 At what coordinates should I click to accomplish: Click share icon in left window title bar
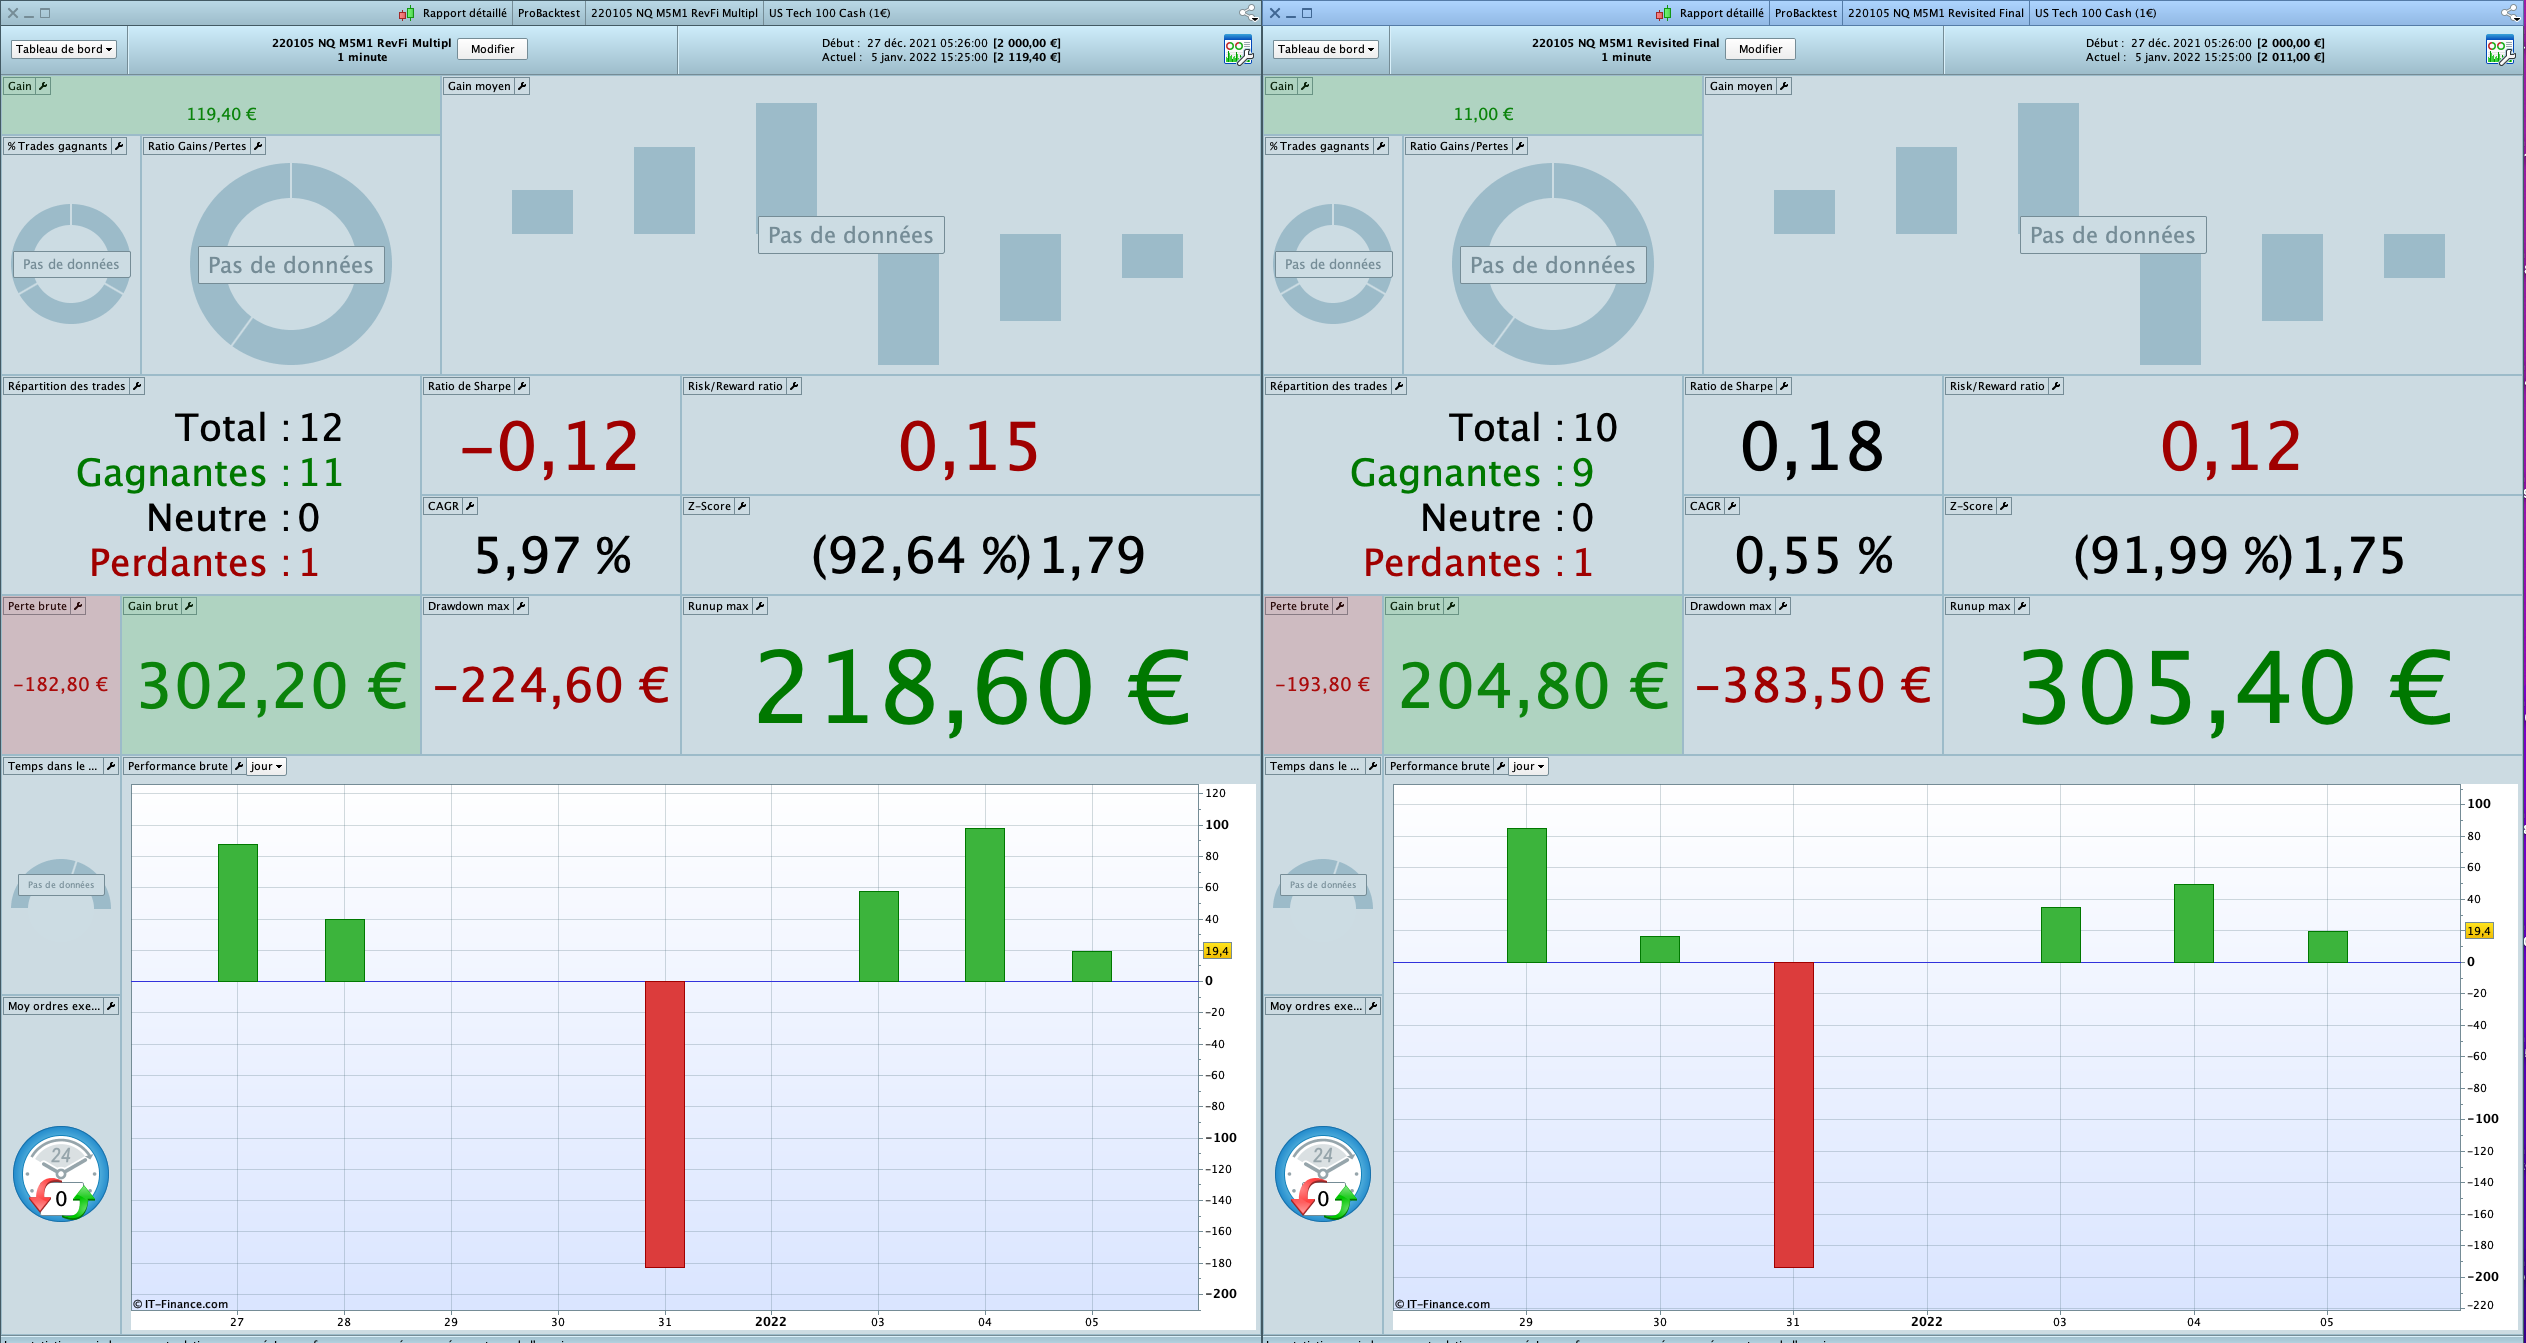coord(1248,13)
